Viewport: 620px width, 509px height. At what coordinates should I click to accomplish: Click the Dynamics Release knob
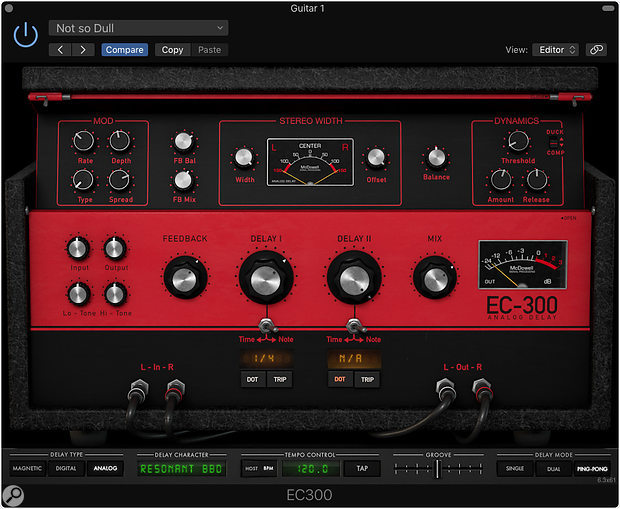pos(537,180)
